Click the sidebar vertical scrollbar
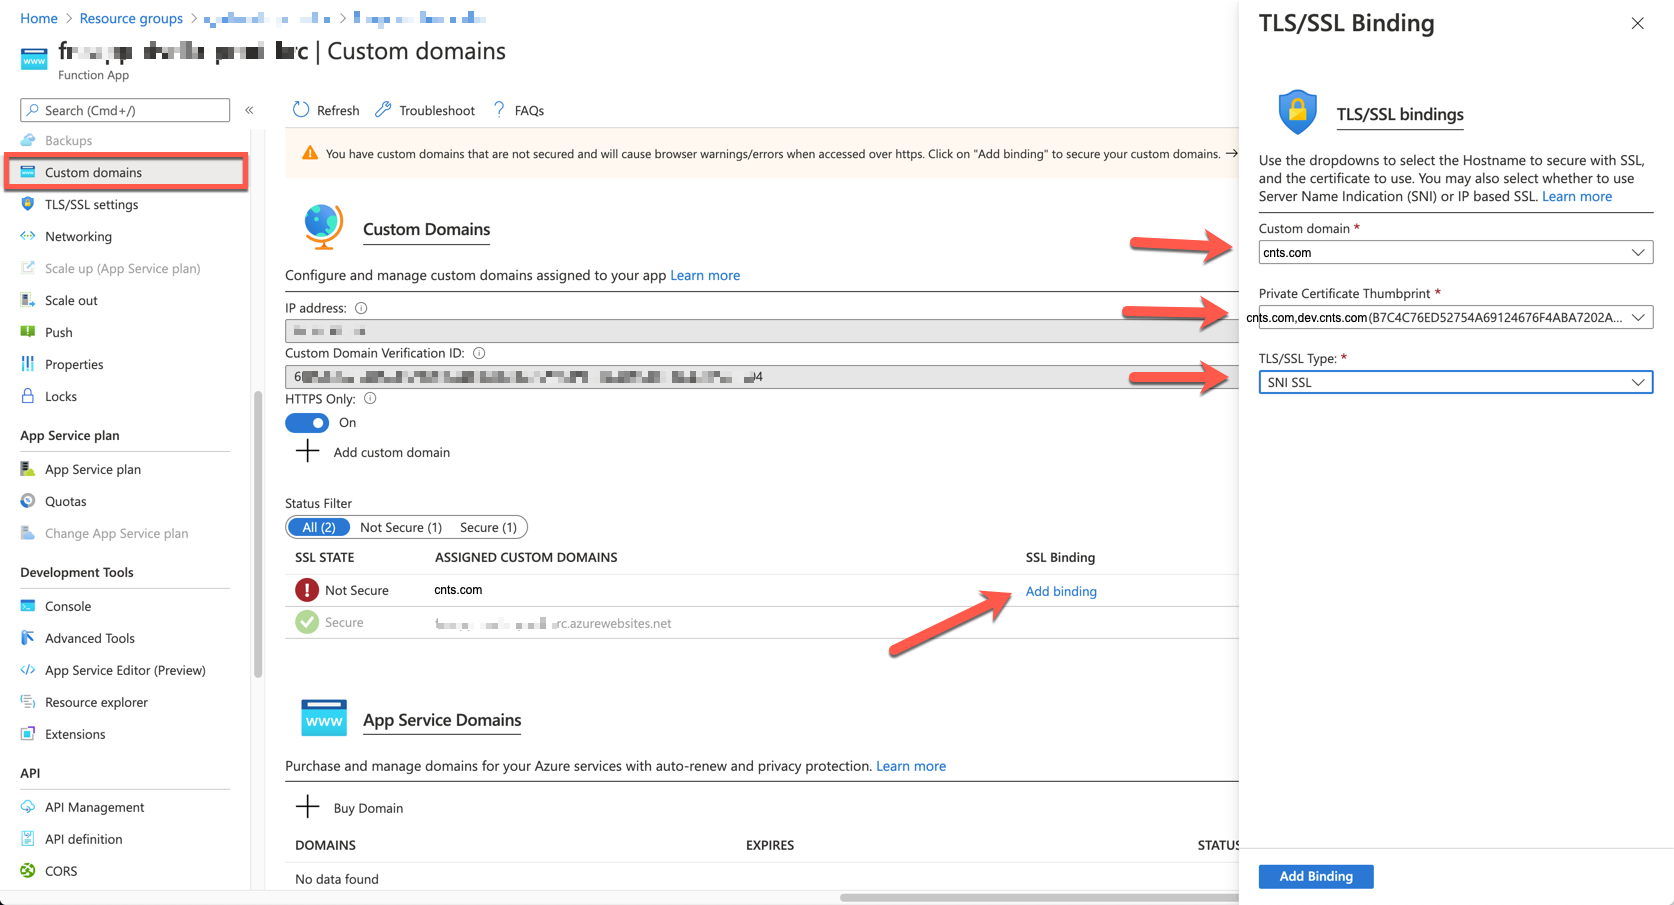Viewport: 1674px width, 905px height. tap(258, 535)
